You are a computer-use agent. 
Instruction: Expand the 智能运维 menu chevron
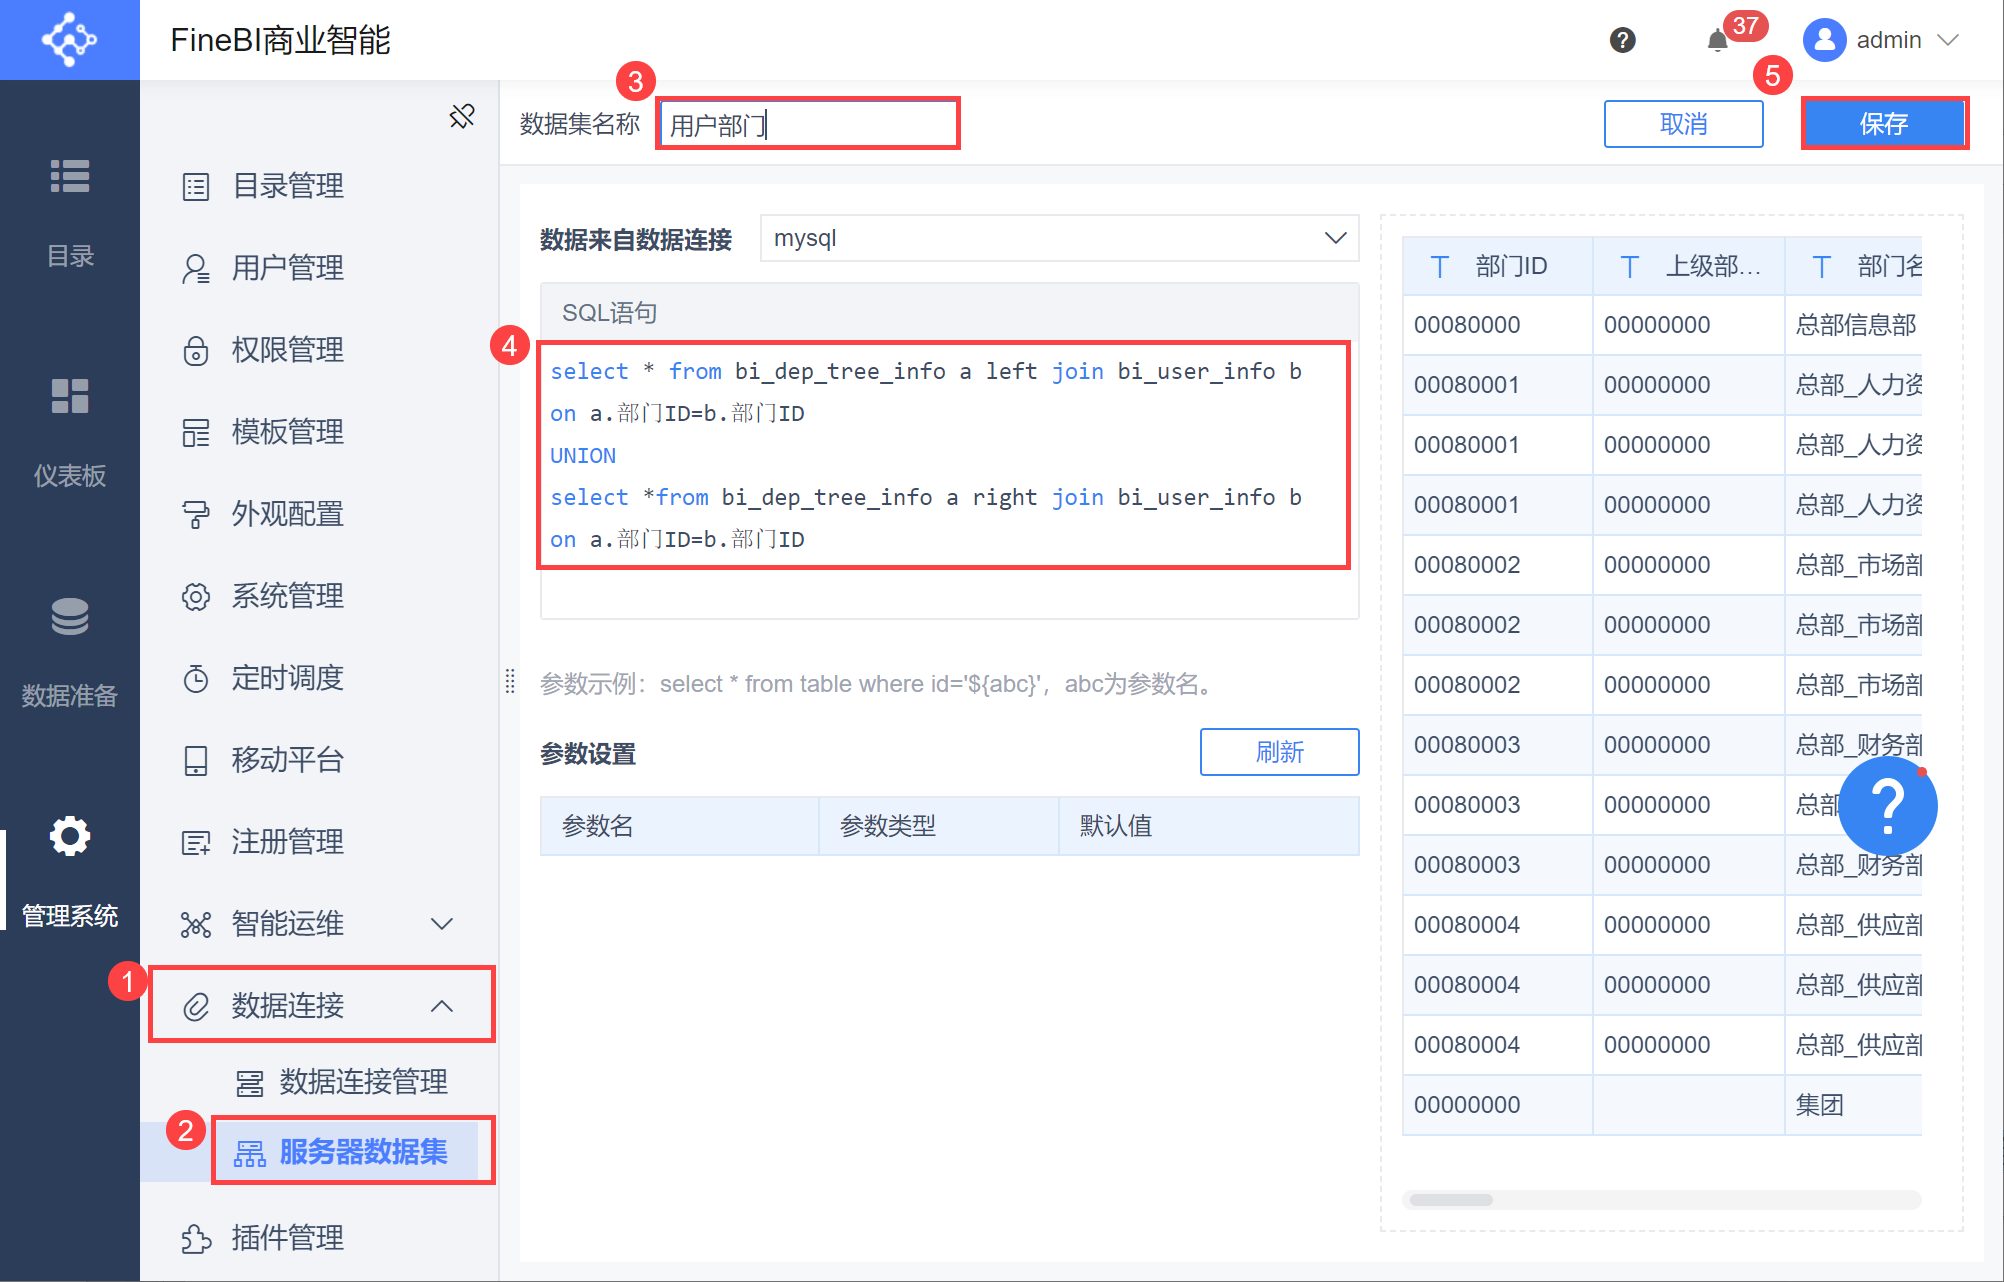click(x=443, y=923)
